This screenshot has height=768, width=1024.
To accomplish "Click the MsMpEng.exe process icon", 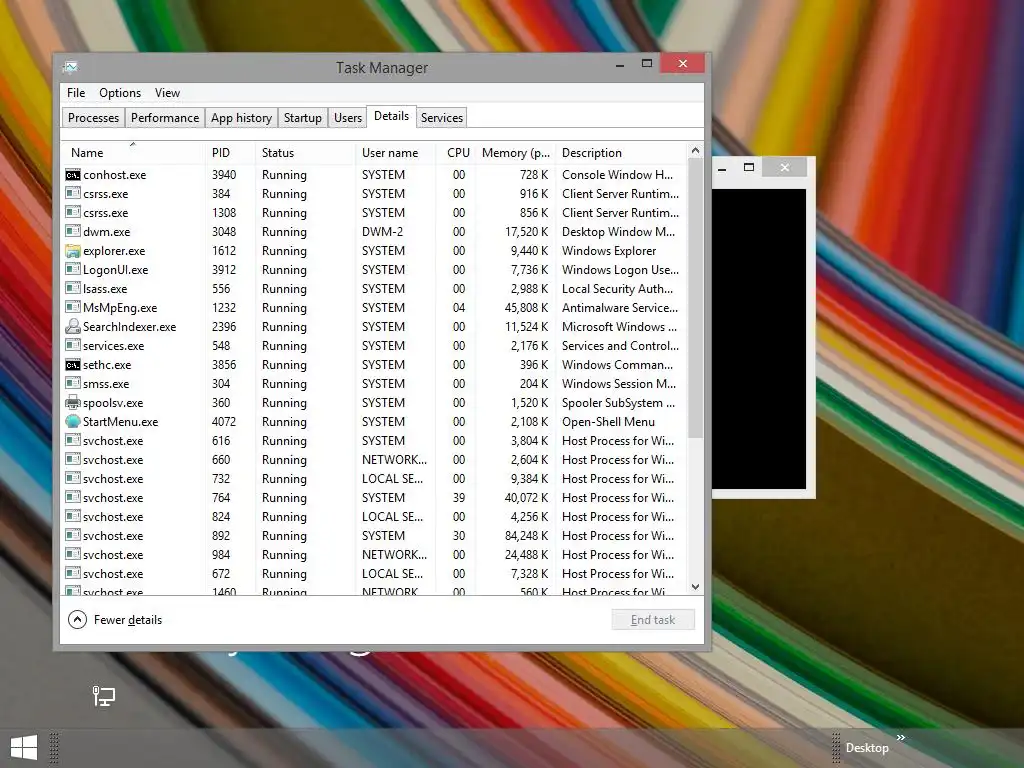I will (x=72, y=308).
